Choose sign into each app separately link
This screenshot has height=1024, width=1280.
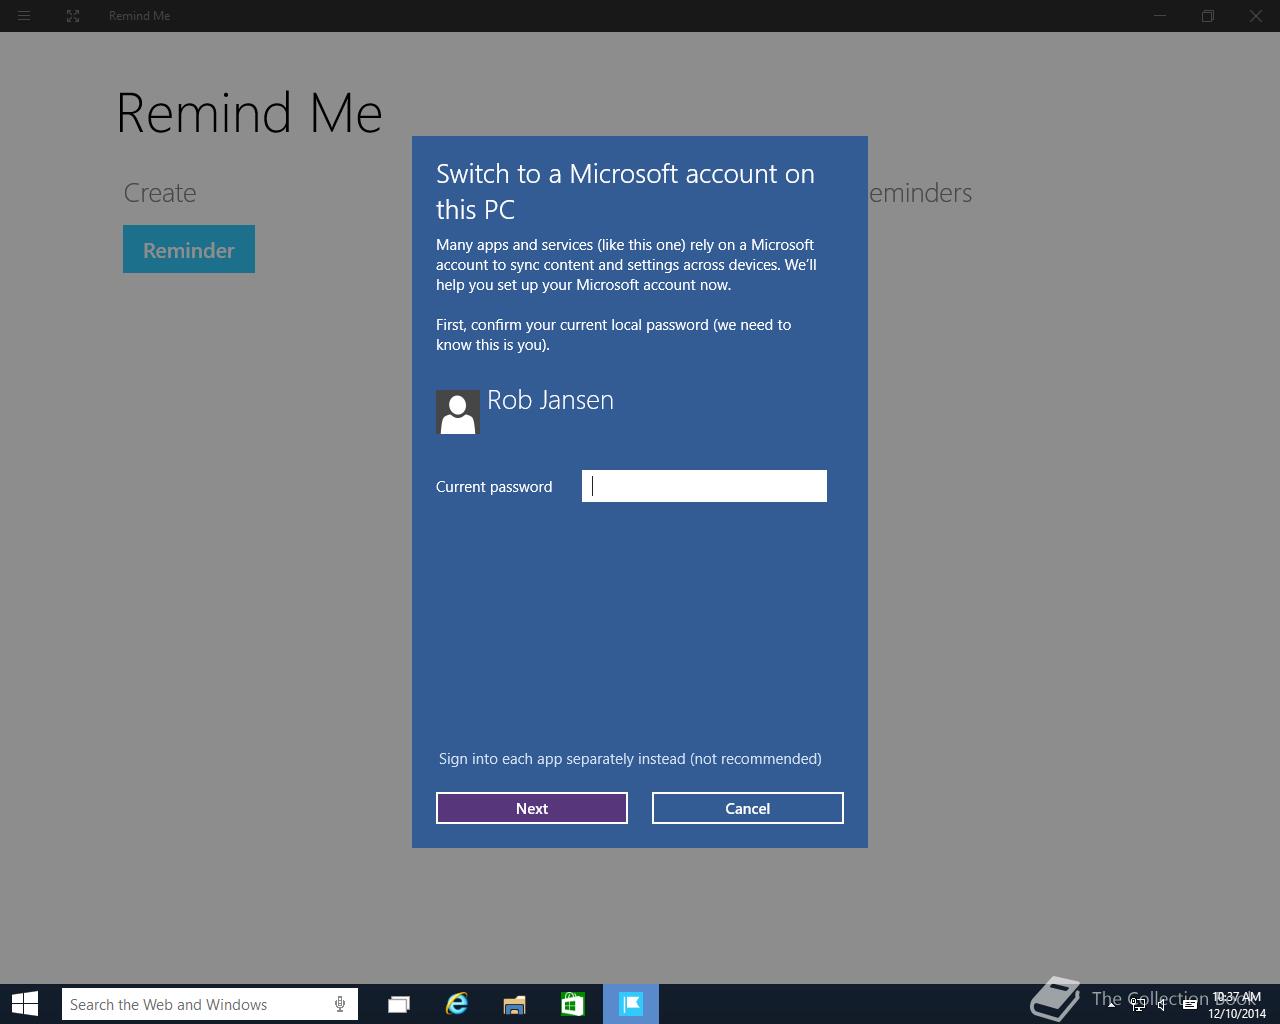click(630, 759)
